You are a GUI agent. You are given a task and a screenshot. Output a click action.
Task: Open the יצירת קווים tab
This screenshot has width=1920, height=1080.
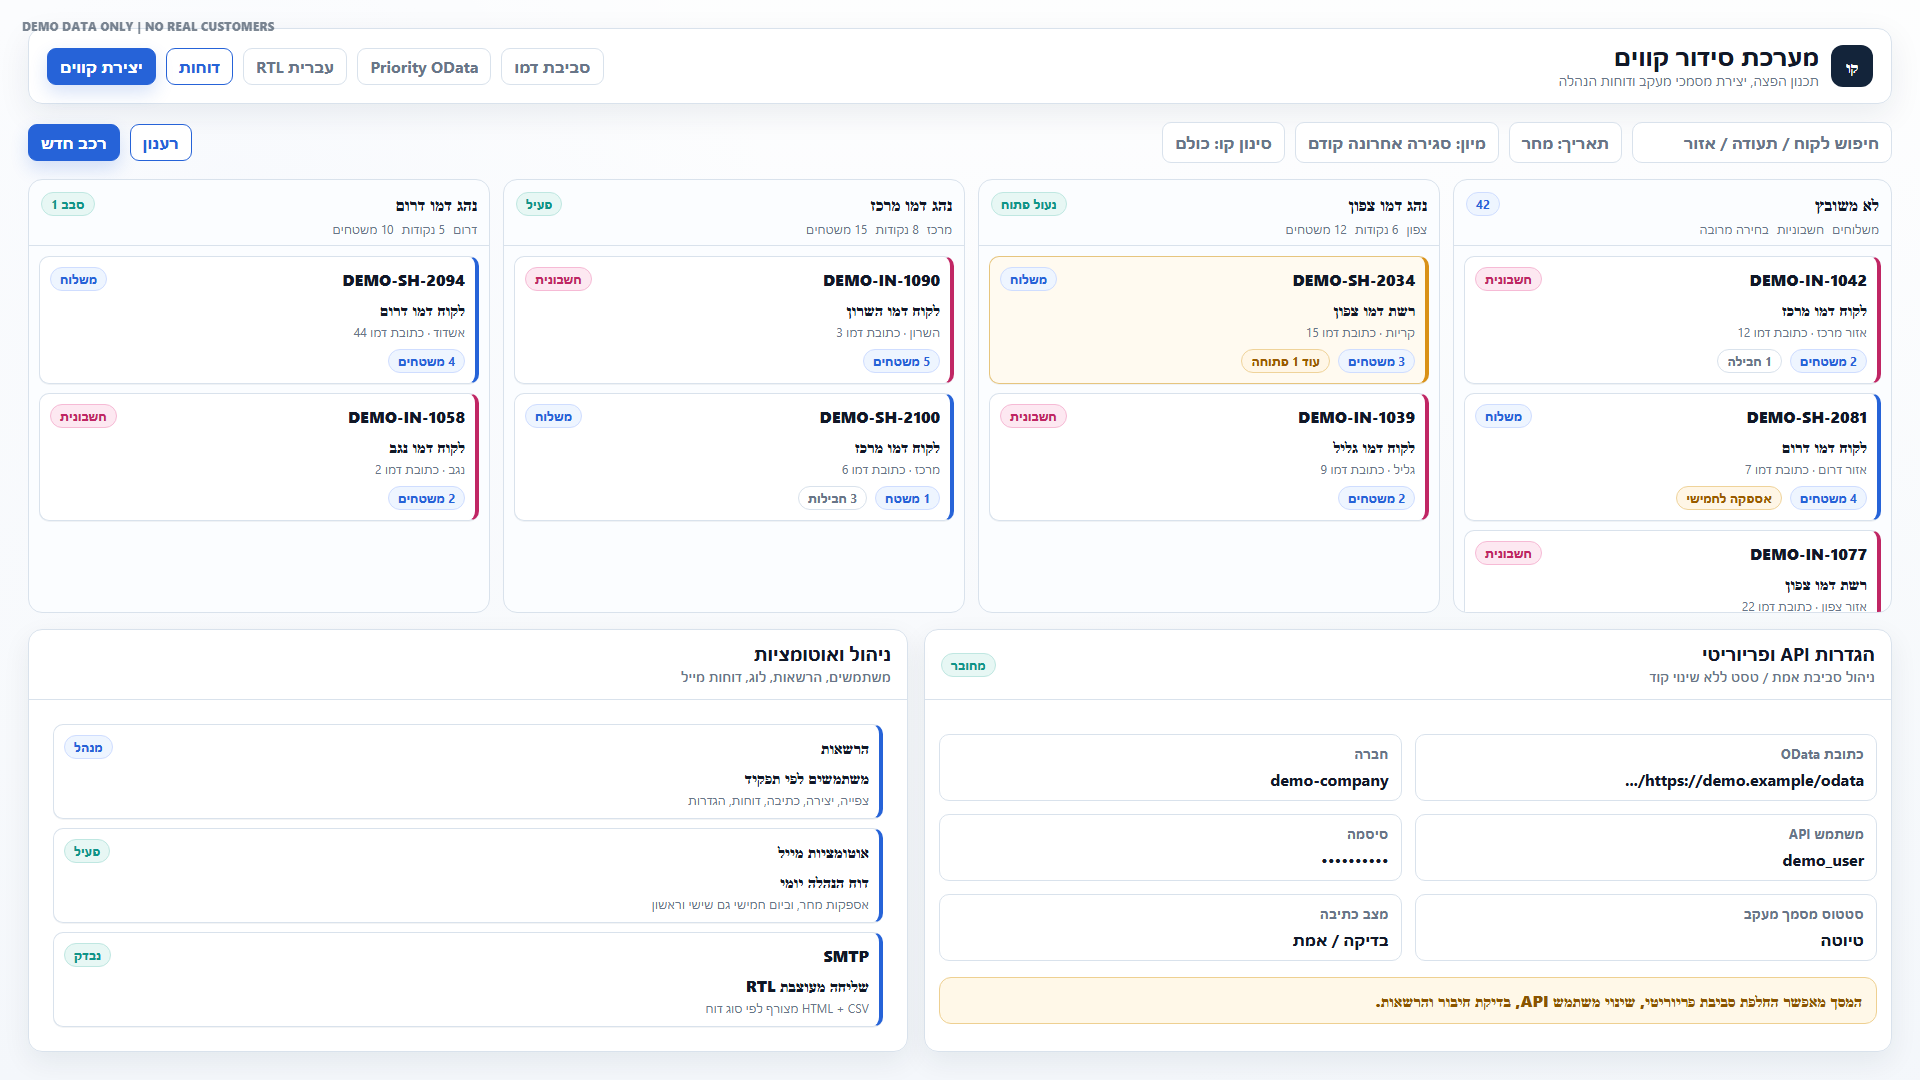click(101, 67)
